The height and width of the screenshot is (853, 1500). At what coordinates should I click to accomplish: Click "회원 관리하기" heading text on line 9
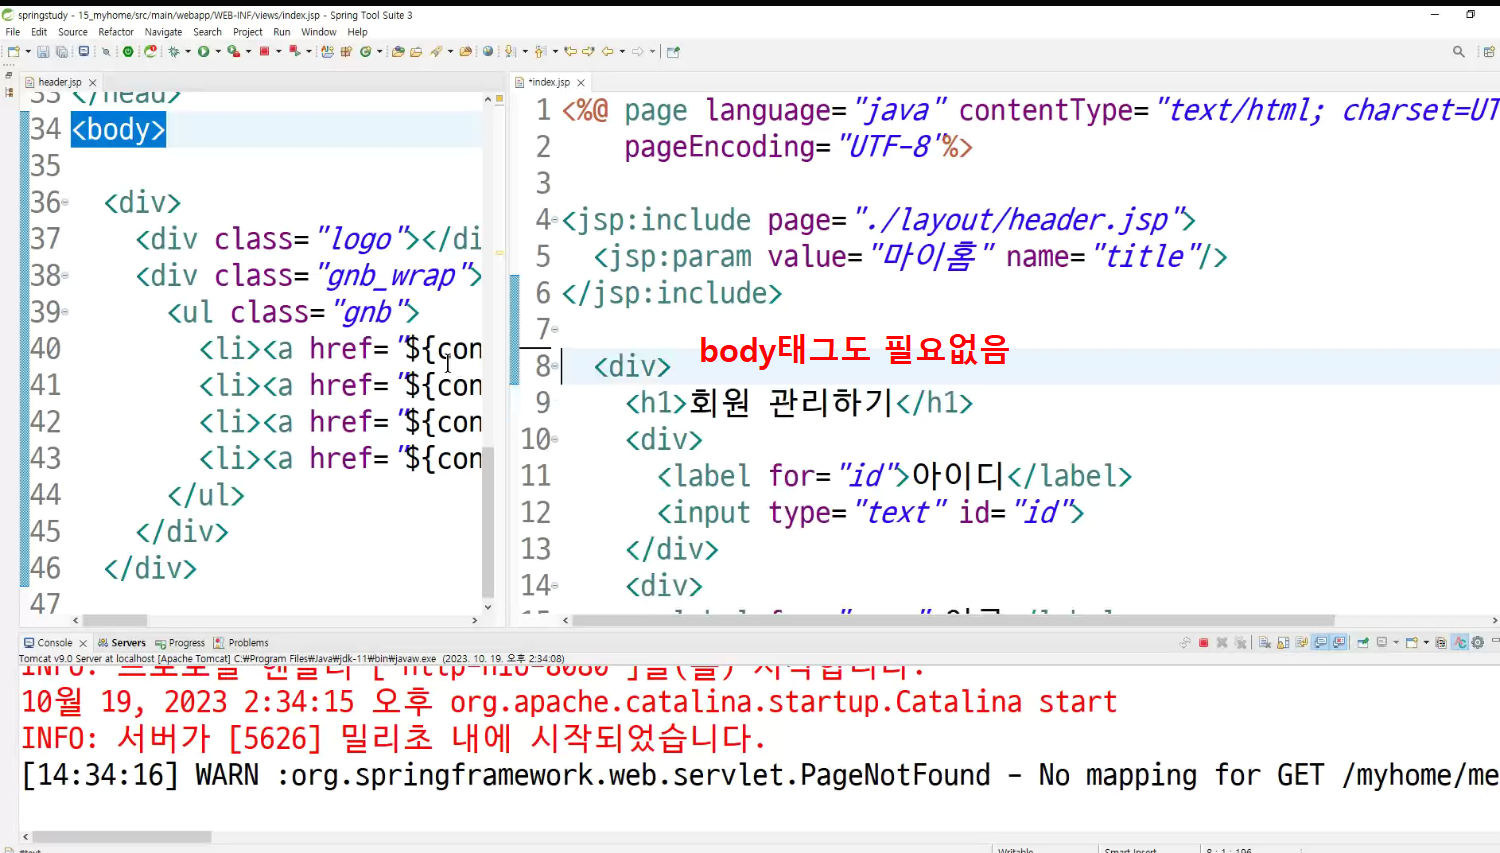[791, 402]
